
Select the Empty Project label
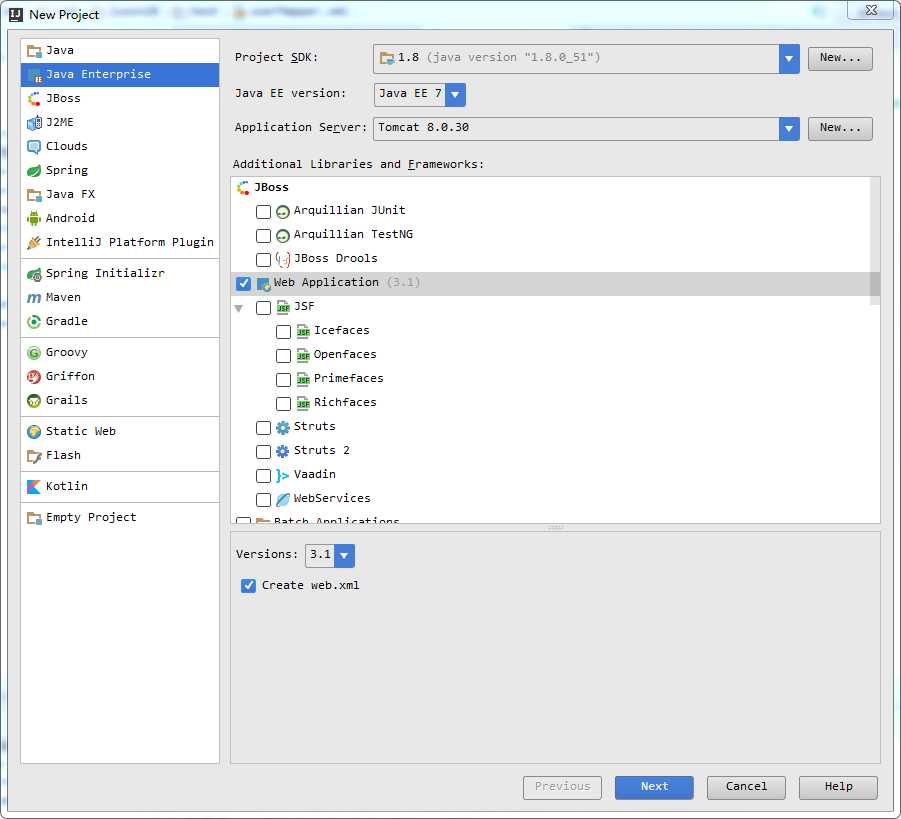click(91, 517)
